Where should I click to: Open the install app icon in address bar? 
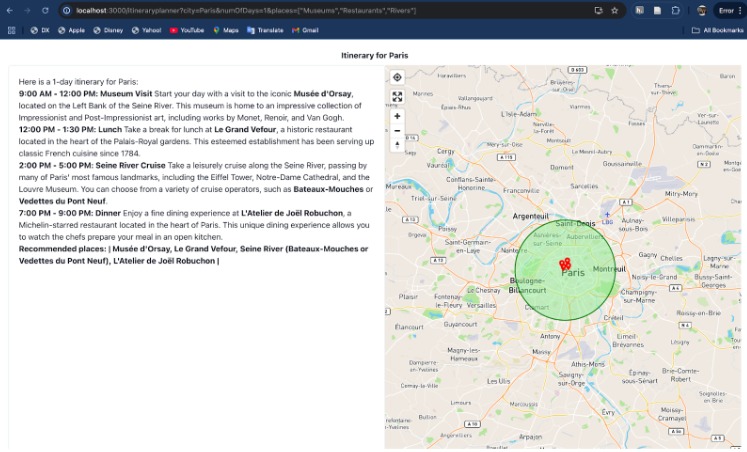click(x=598, y=10)
